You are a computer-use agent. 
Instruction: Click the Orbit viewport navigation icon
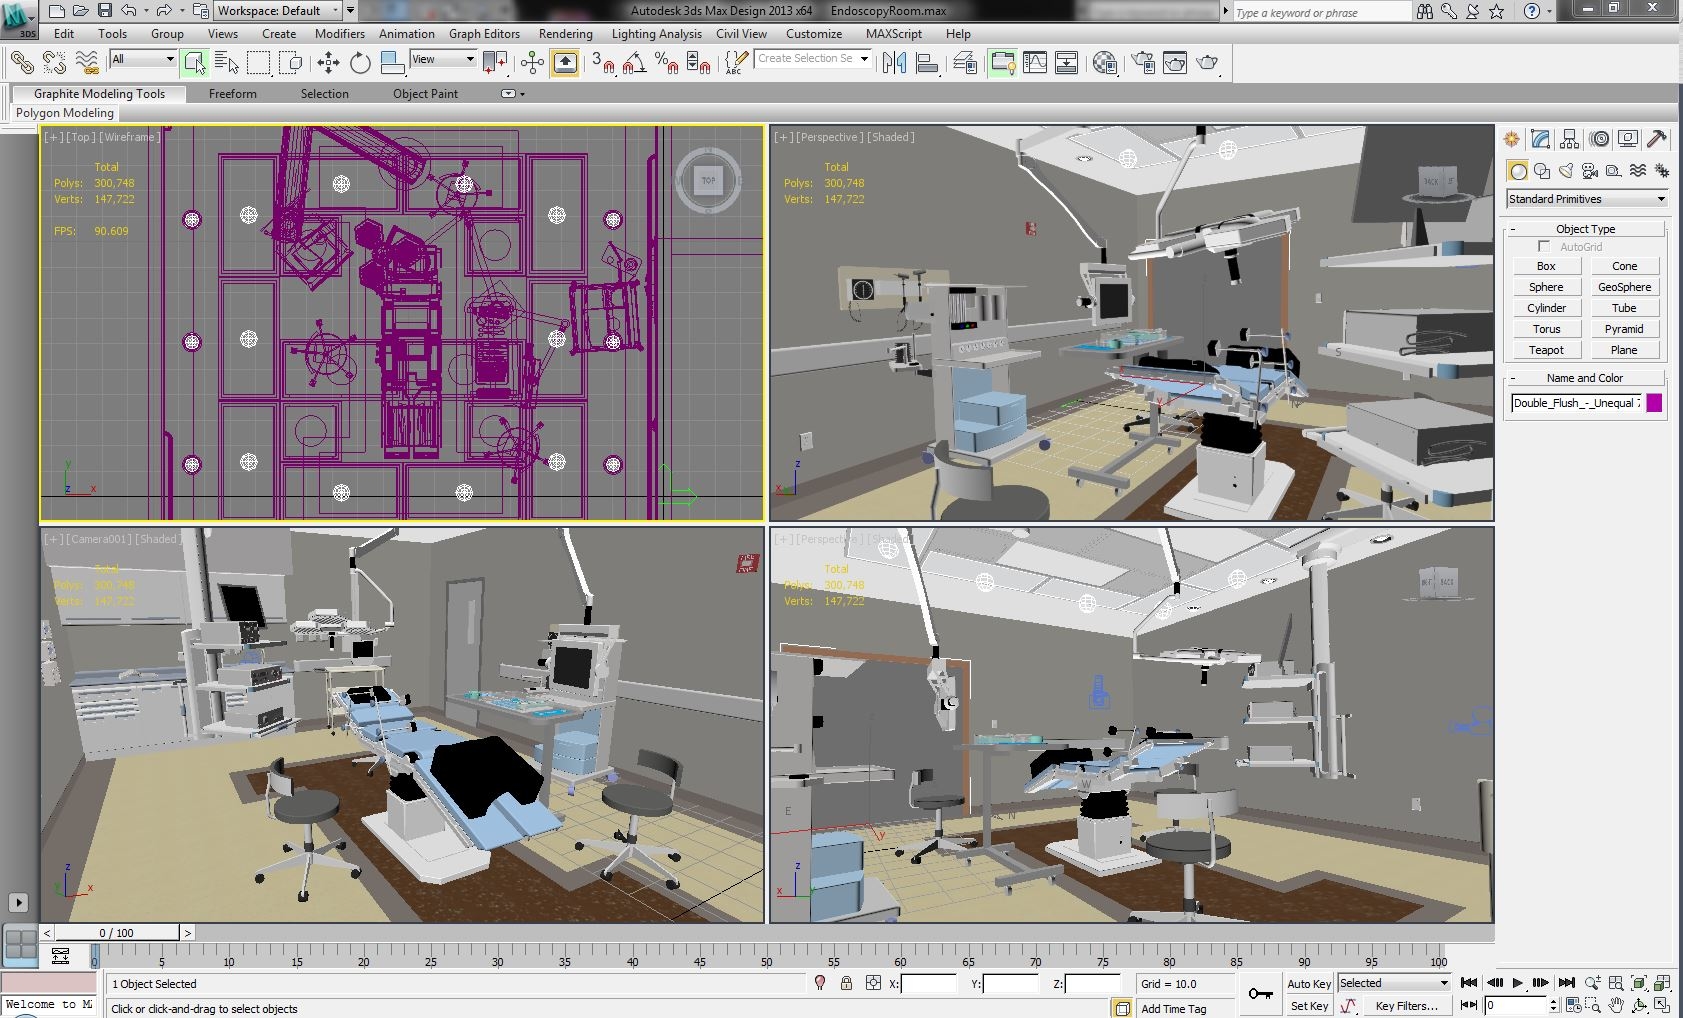1640,1004
